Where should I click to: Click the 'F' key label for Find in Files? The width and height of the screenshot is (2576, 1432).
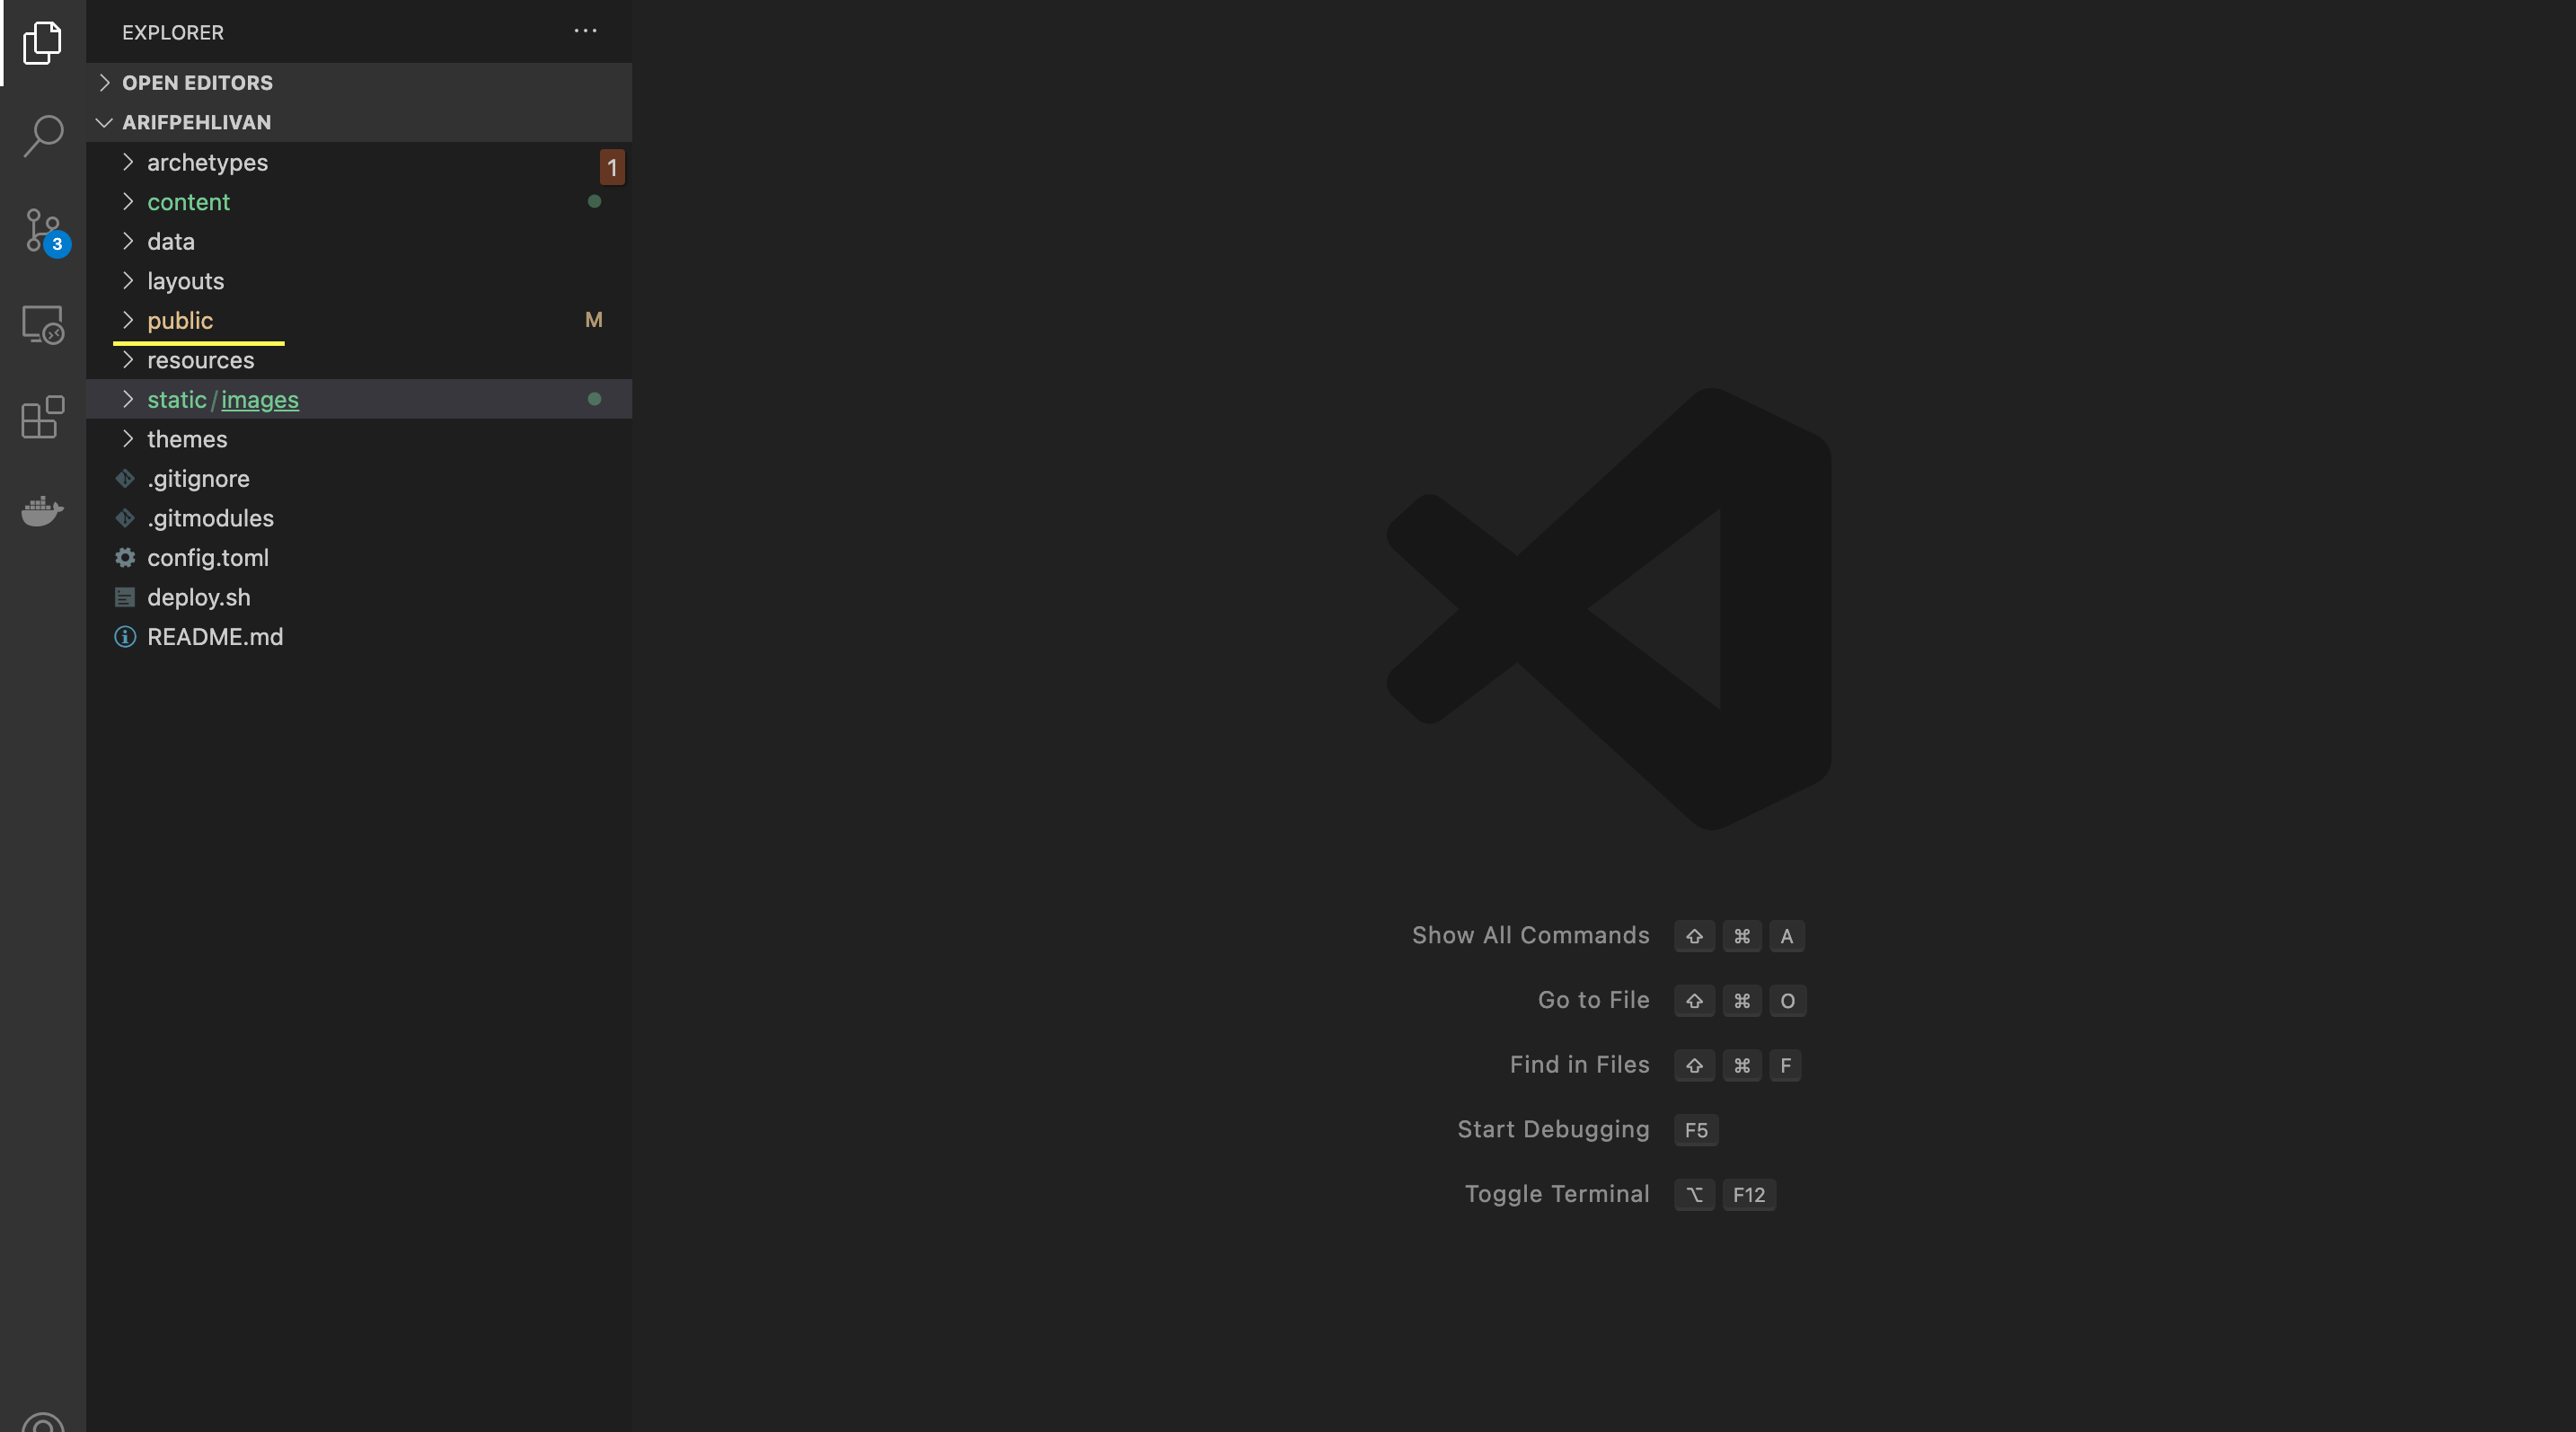[1786, 1066]
